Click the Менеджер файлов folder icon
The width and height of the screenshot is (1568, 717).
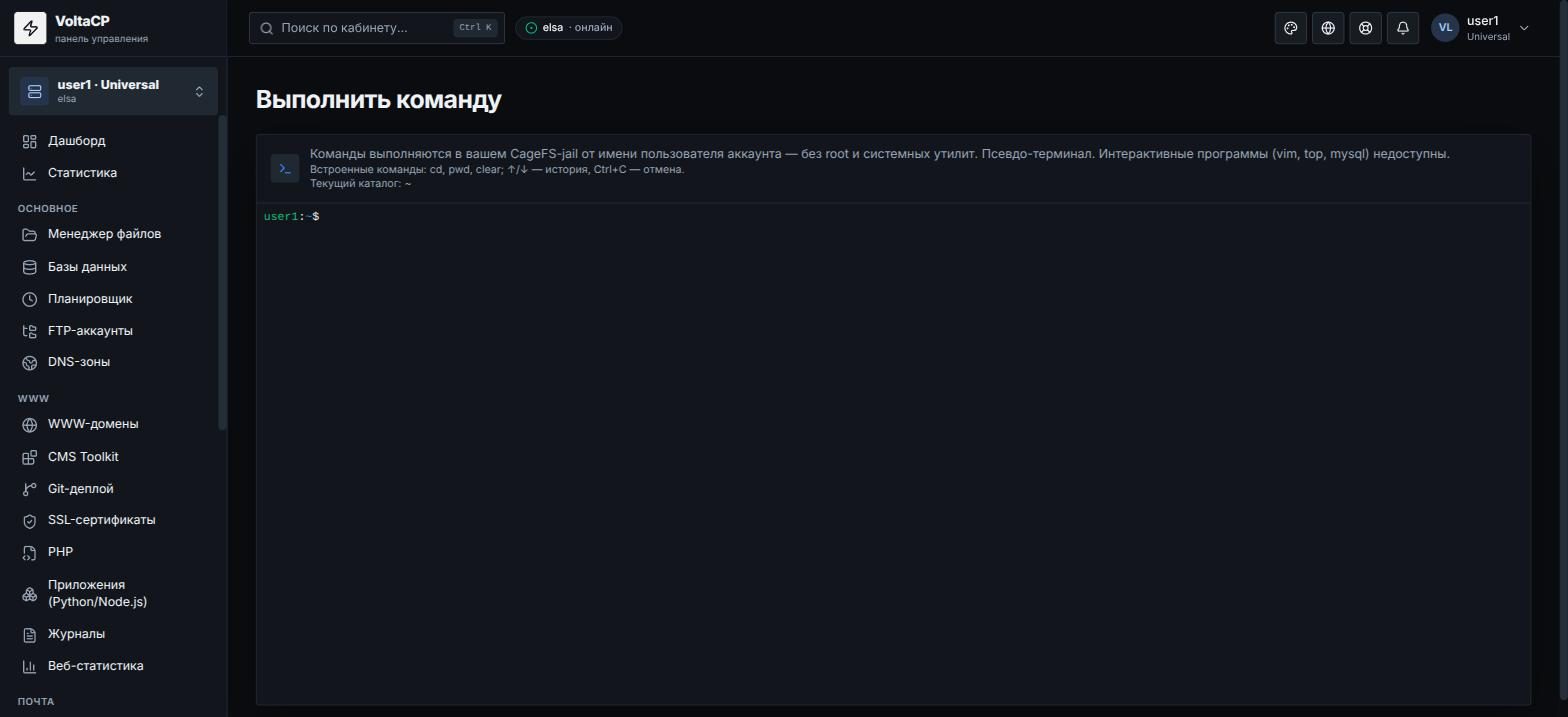pyautogui.click(x=30, y=234)
